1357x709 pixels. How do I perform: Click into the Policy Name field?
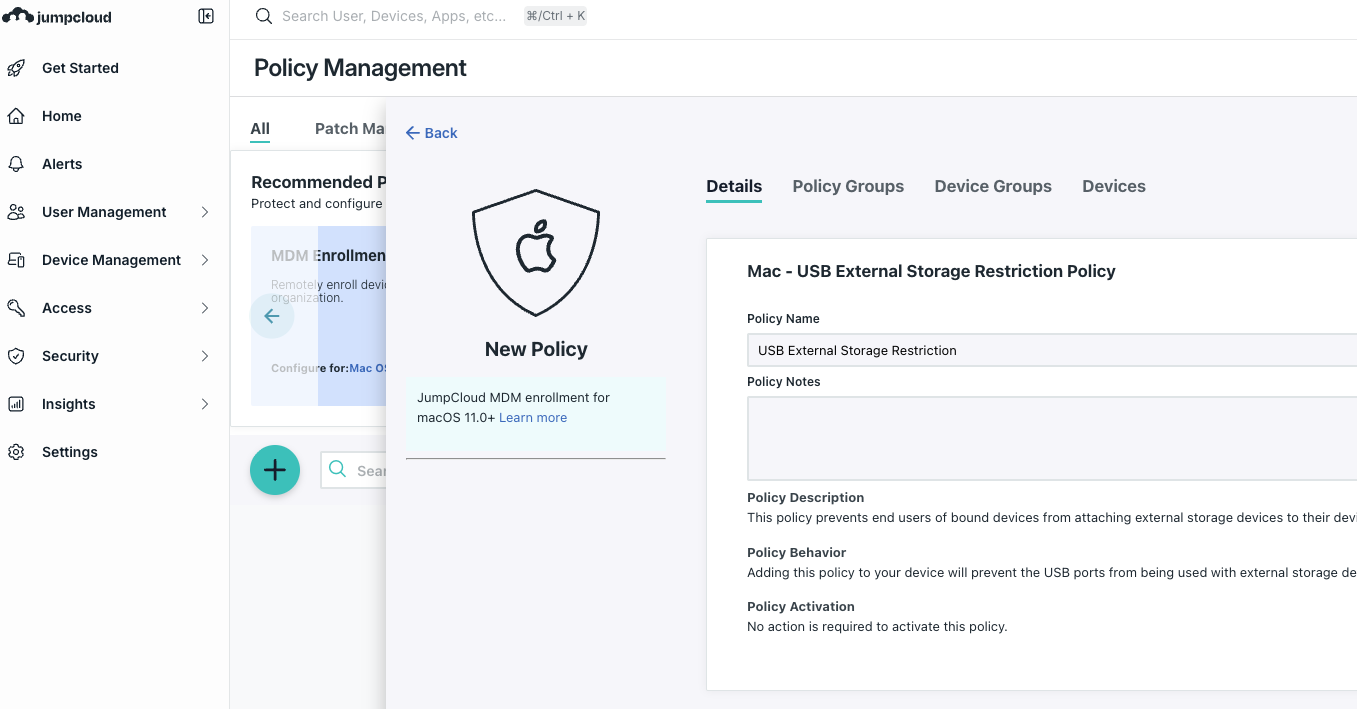point(1052,350)
